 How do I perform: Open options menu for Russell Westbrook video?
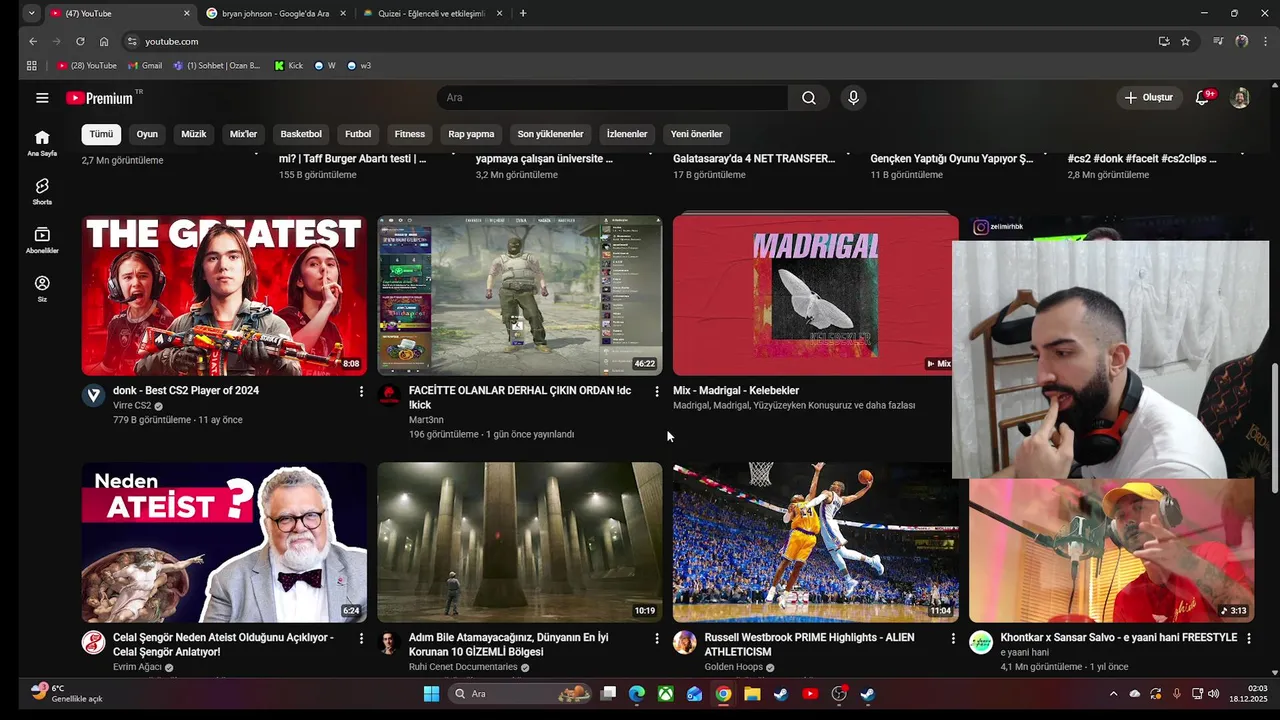[x=953, y=638]
